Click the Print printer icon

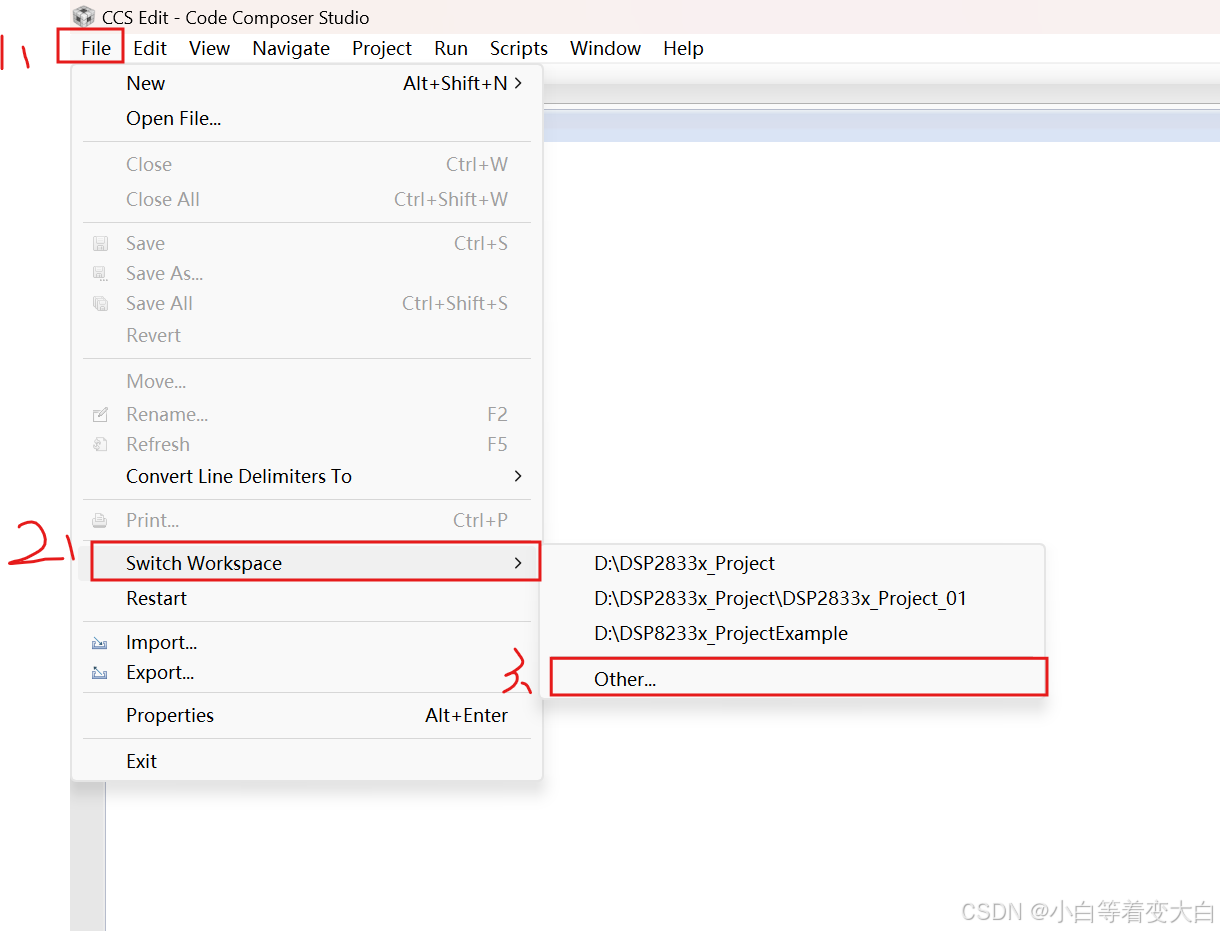tap(100, 521)
